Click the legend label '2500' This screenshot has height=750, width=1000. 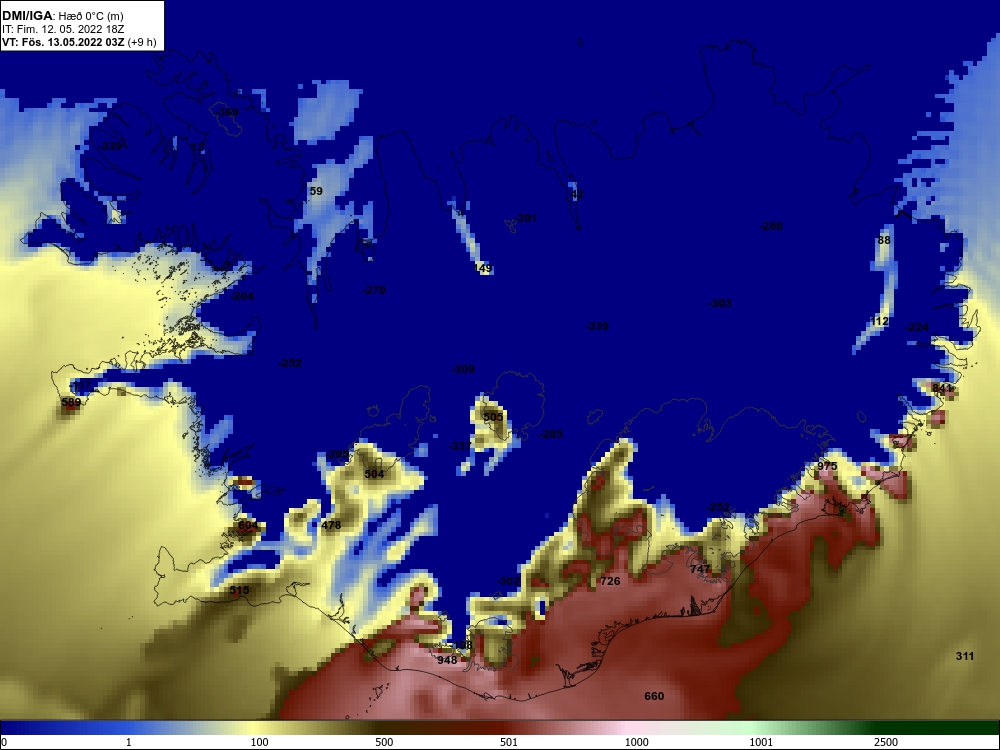[886, 742]
